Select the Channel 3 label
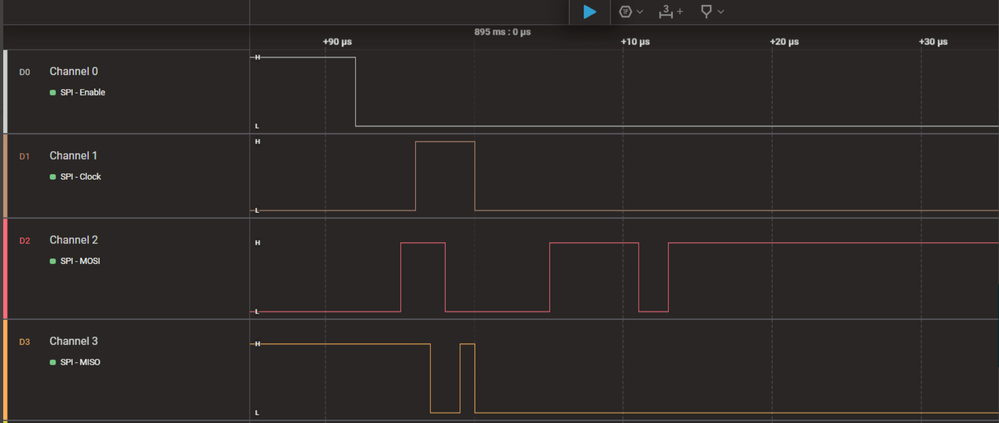 [x=74, y=341]
